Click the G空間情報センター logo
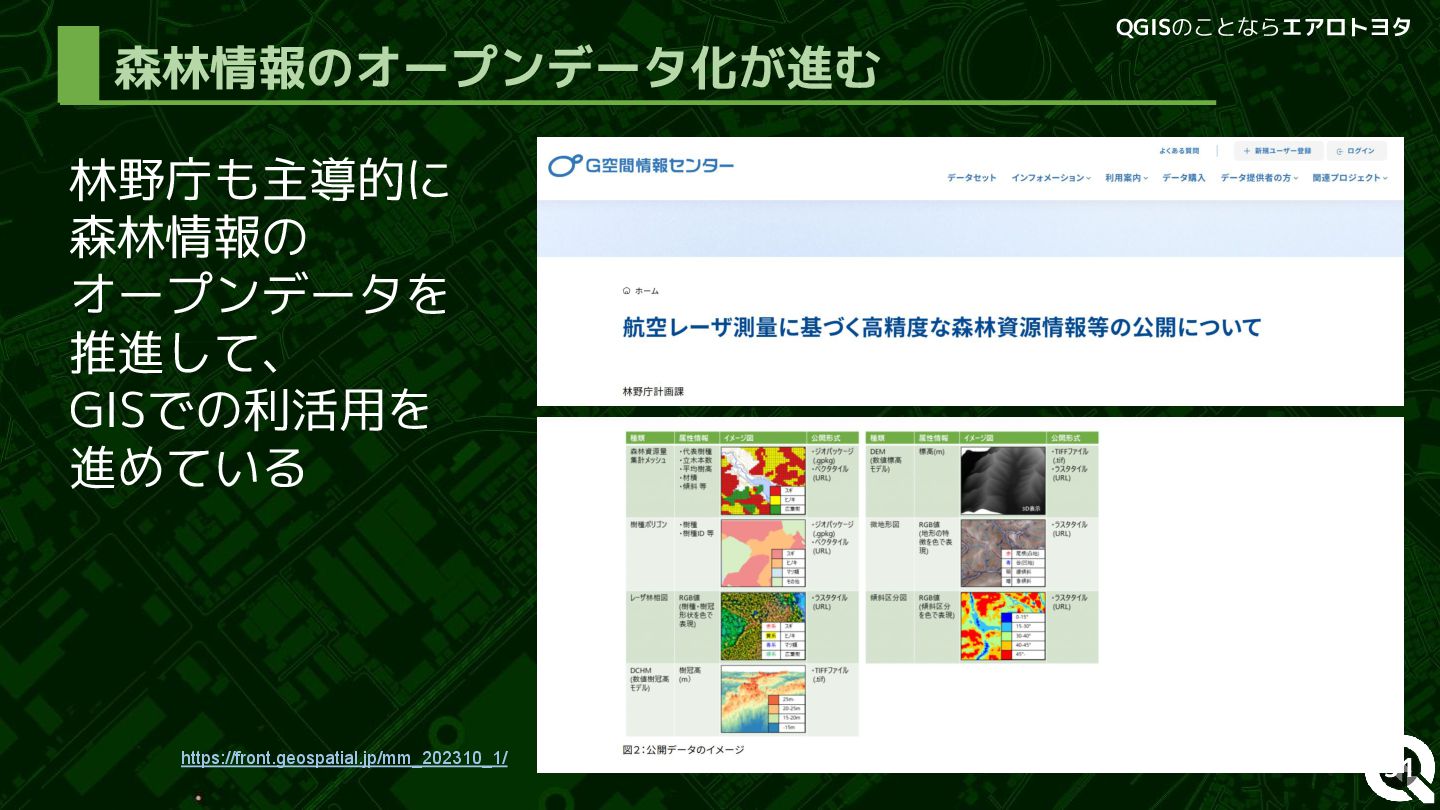The width and height of the screenshot is (1440, 810). (641, 166)
